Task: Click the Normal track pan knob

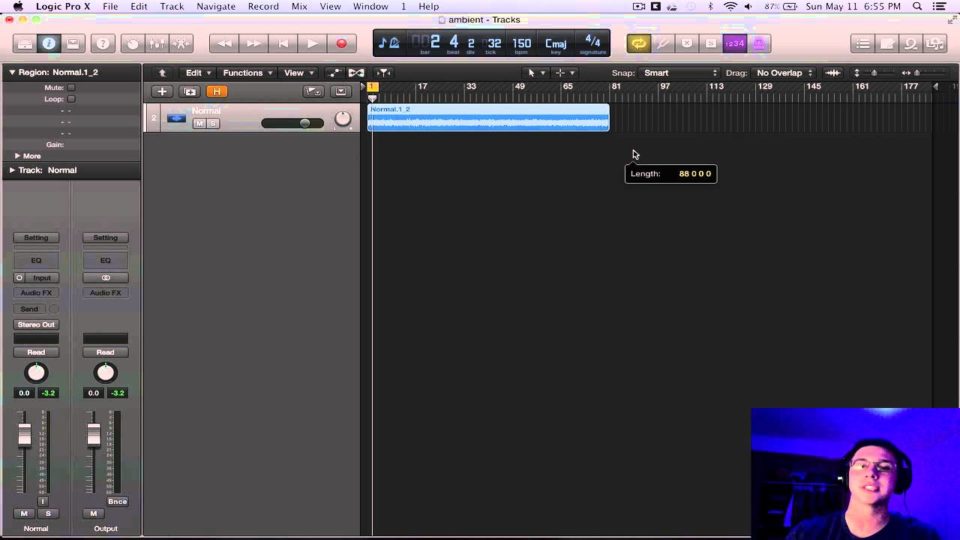Action: point(343,119)
